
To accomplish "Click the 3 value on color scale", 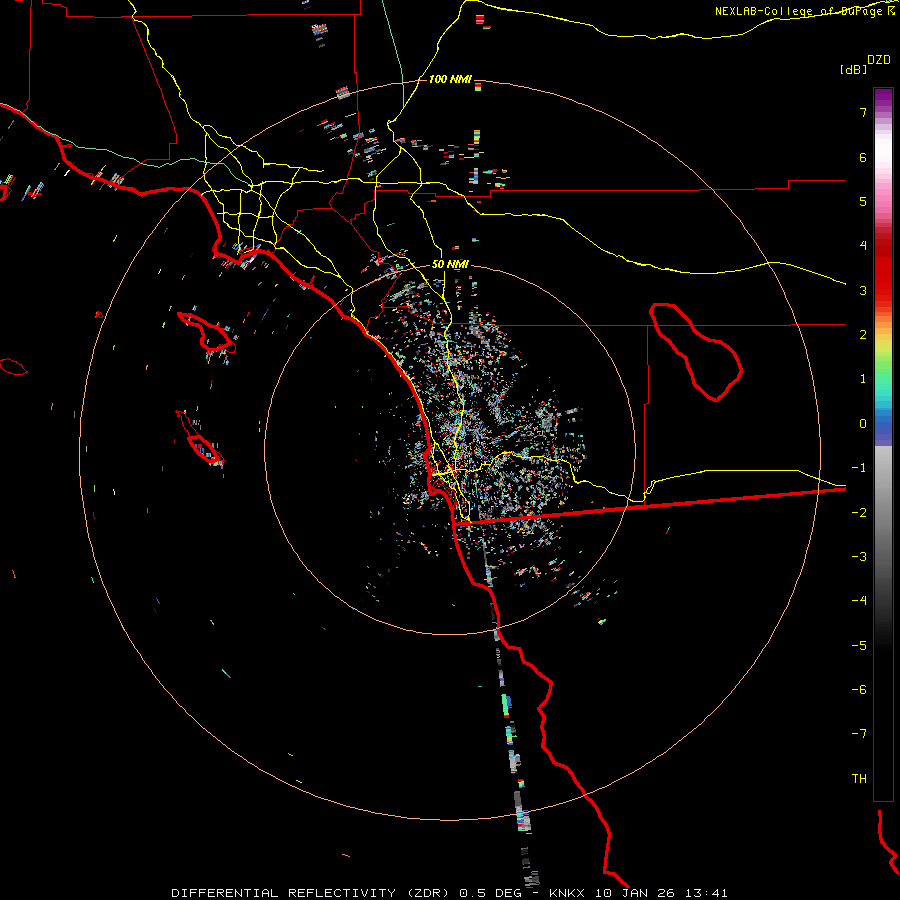I will click(863, 290).
